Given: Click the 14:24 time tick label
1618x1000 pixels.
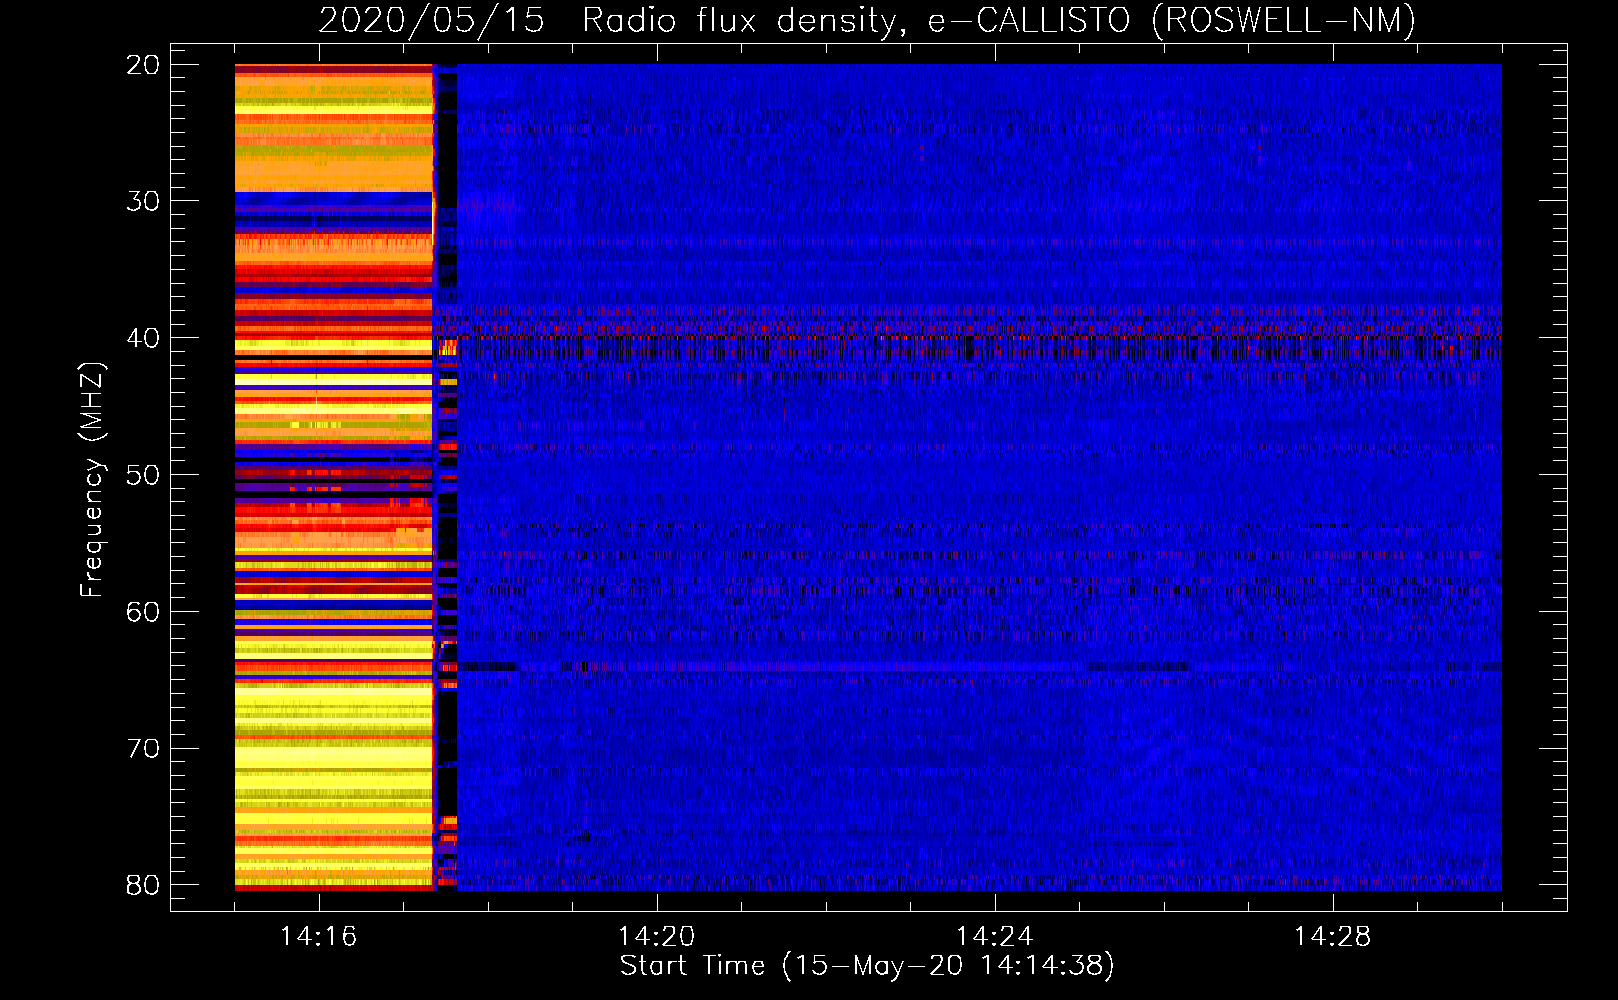Looking at the screenshot, I should click(995, 937).
